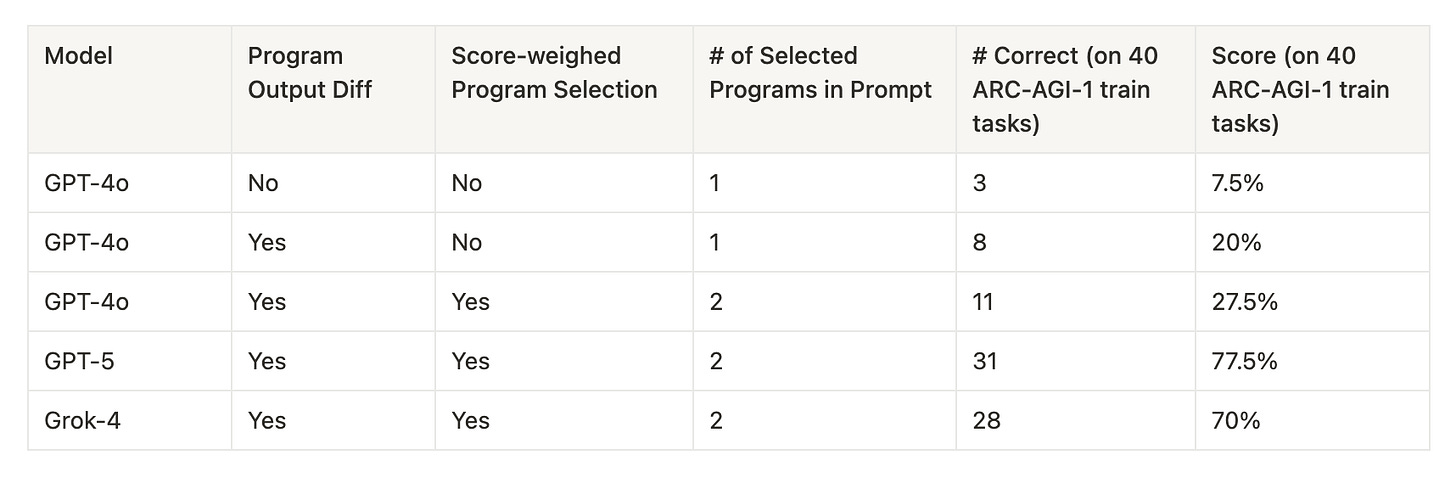Image resolution: width=1456 pixels, height=479 pixels.
Task: Select the Grok-4 model cell
Action: 130,420
